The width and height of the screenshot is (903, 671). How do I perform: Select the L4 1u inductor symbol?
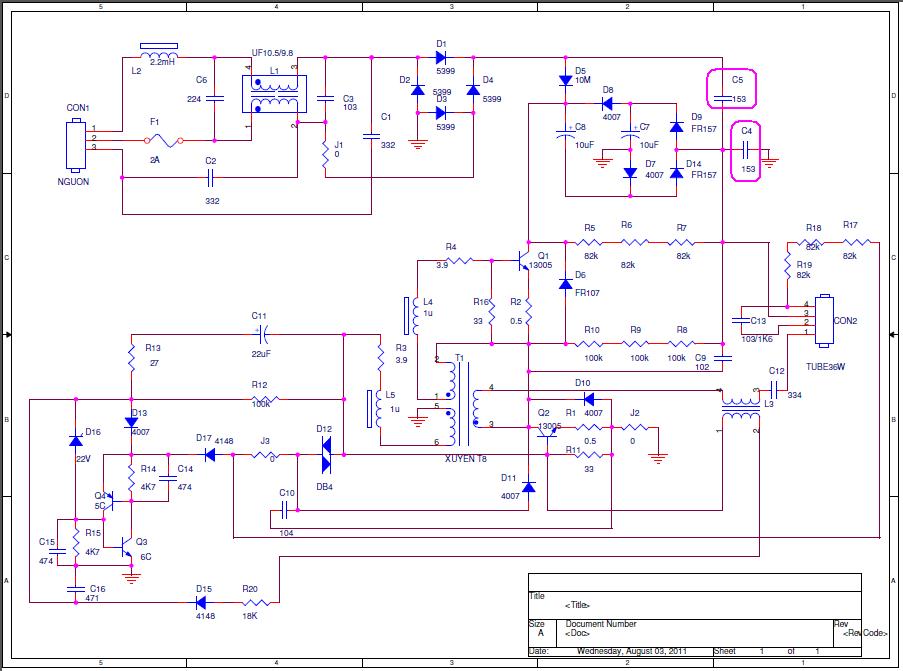pyautogui.click(x=412, y=316)
